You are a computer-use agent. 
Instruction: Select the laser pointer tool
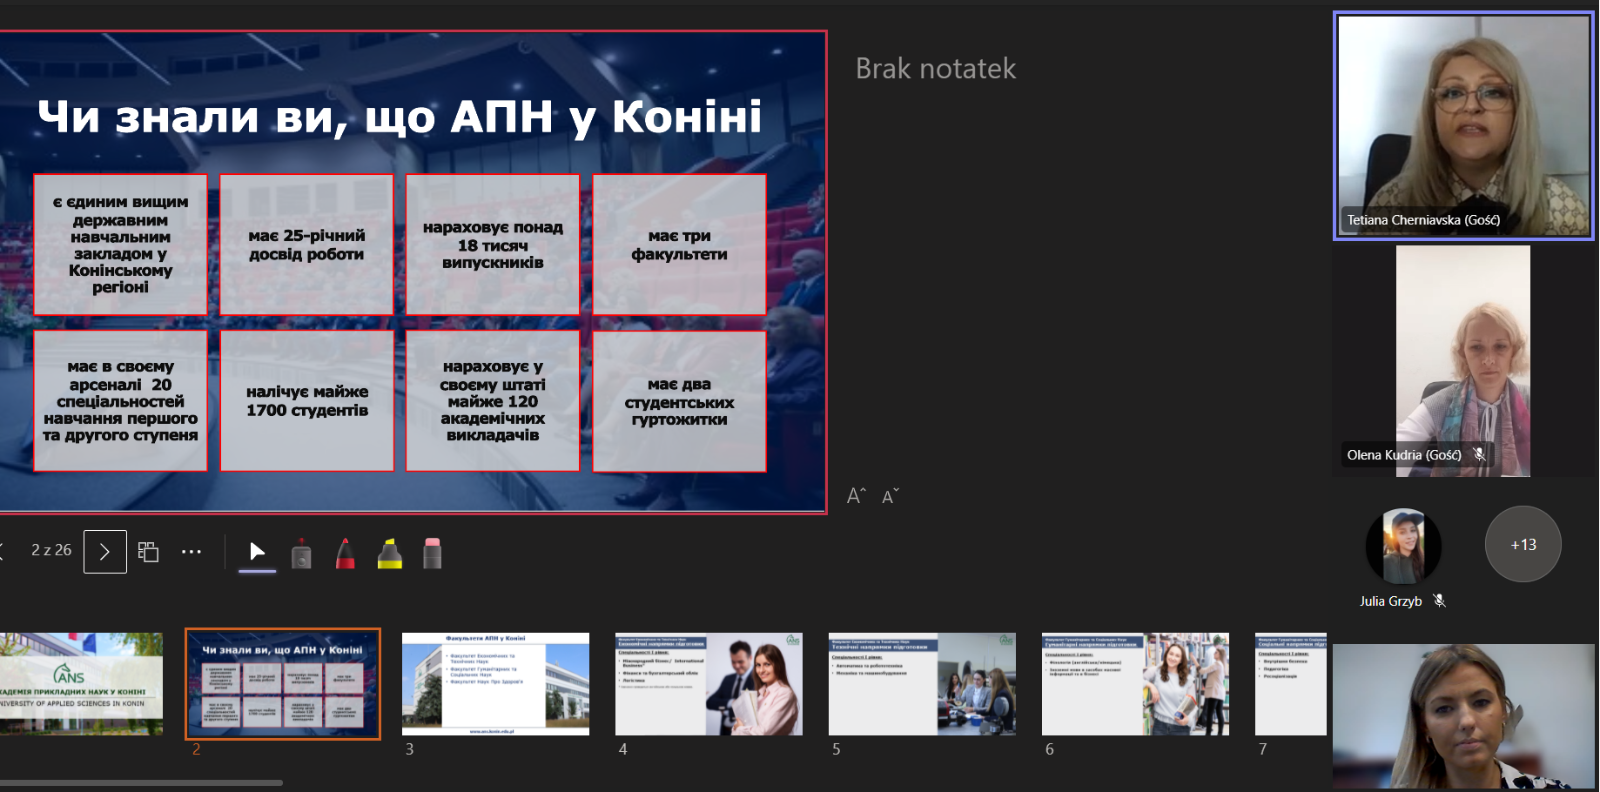point(301,553)
